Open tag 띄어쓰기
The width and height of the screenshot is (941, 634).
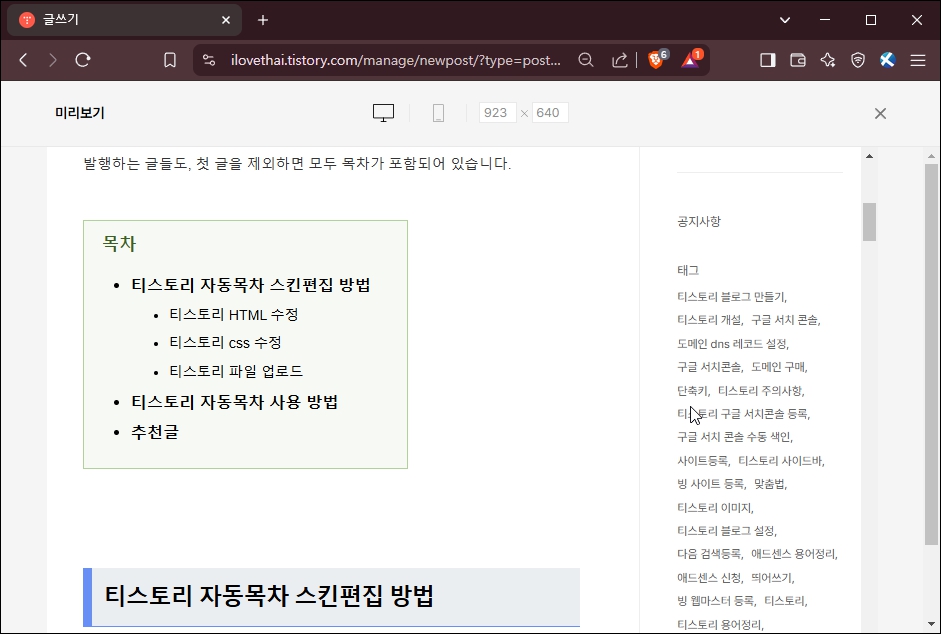(772, 578)
